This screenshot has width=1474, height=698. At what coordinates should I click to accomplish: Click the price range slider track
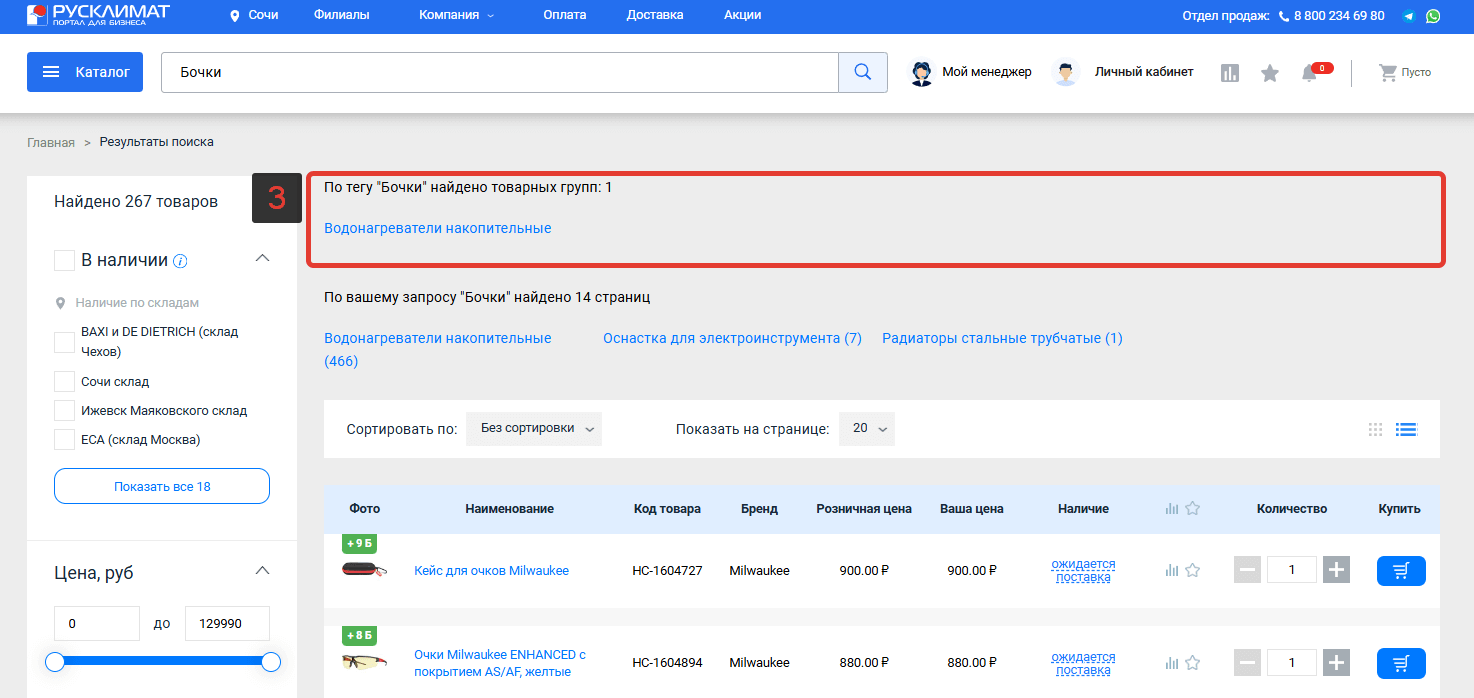(162, 661)
